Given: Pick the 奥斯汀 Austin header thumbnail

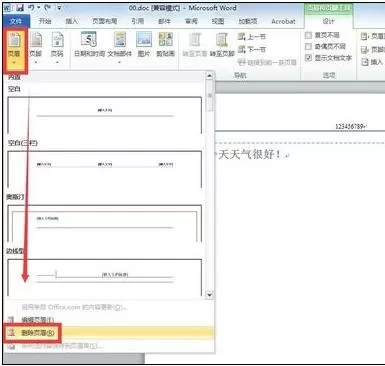Looking at the screenshot, I should pyautogui.click(x=105, y=223).
